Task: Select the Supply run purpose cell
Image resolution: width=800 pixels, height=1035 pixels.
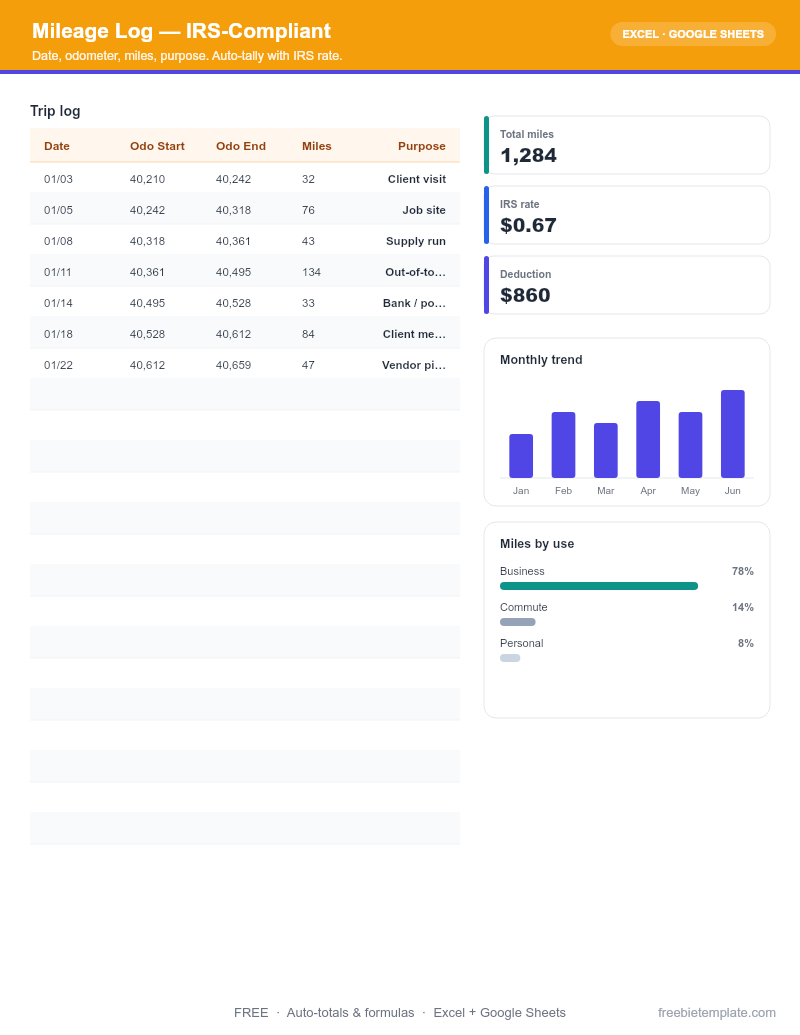Action: coord(416,242)
